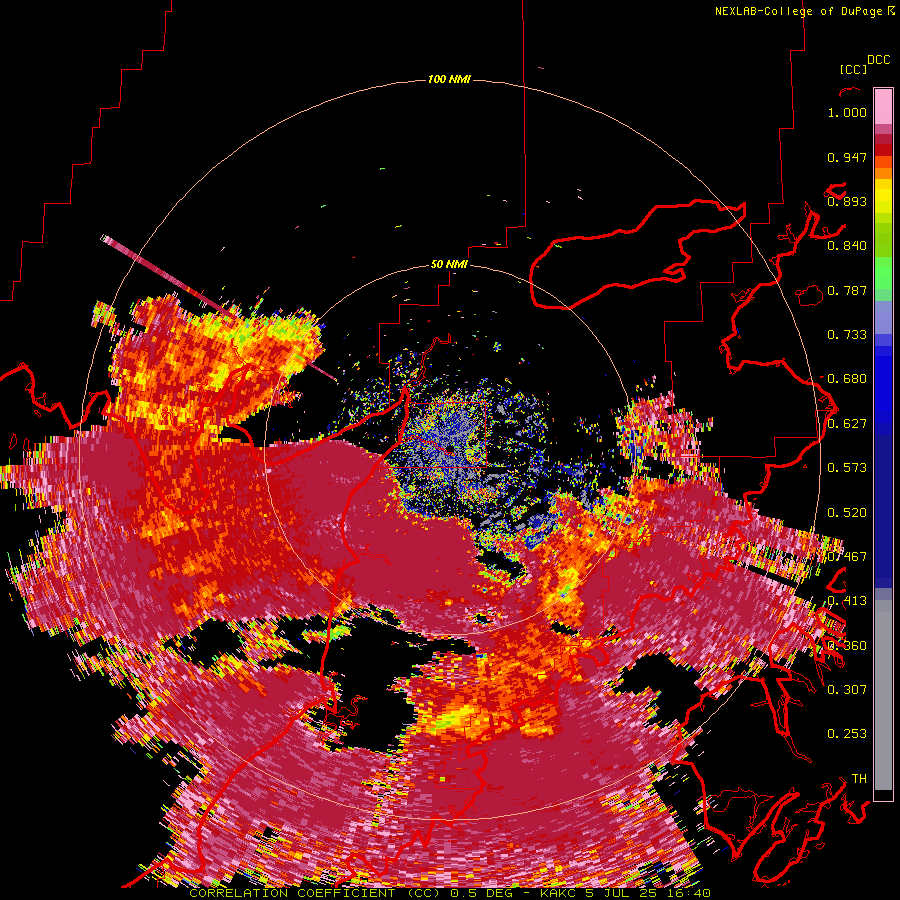Click the 0.680 color scale value

pyautogui.click(x=847, y=379)
